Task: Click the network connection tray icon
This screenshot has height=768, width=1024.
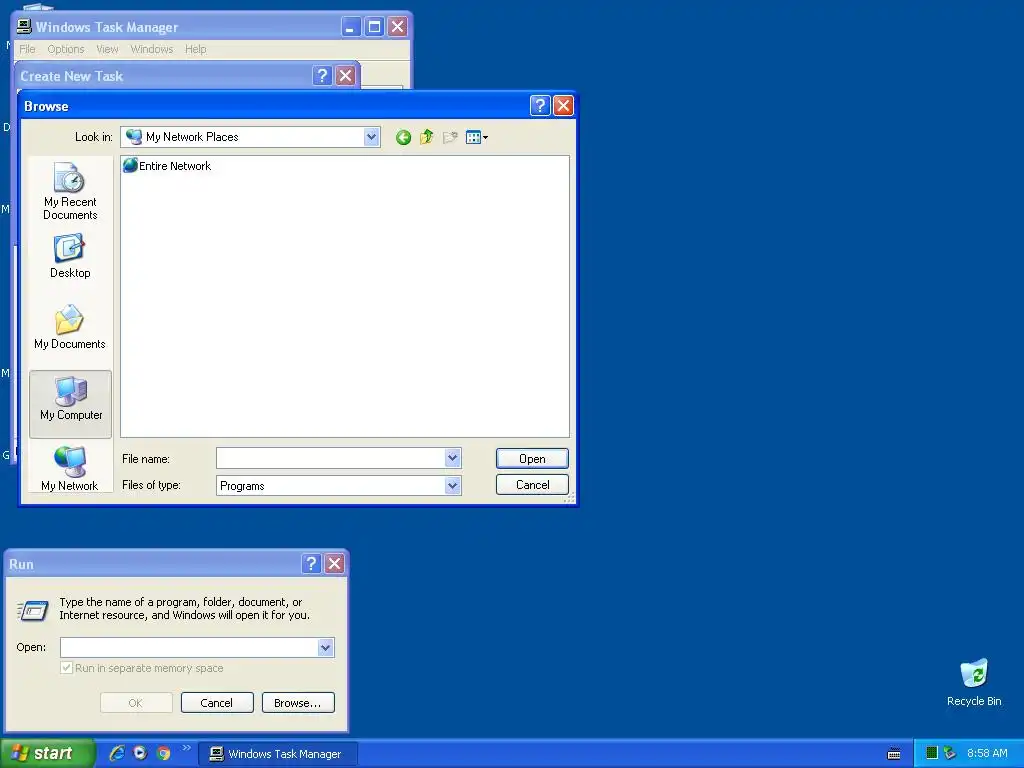Action: point(950,753)
